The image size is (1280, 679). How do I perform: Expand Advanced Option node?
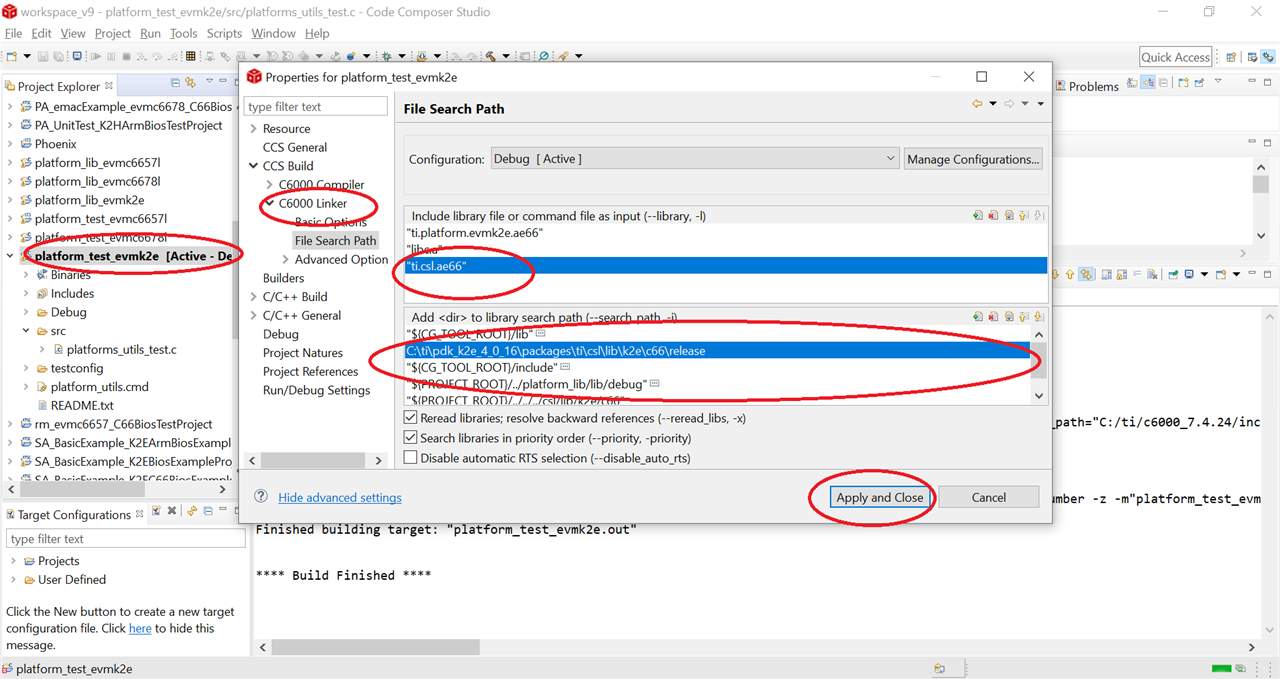pos(286,259)
